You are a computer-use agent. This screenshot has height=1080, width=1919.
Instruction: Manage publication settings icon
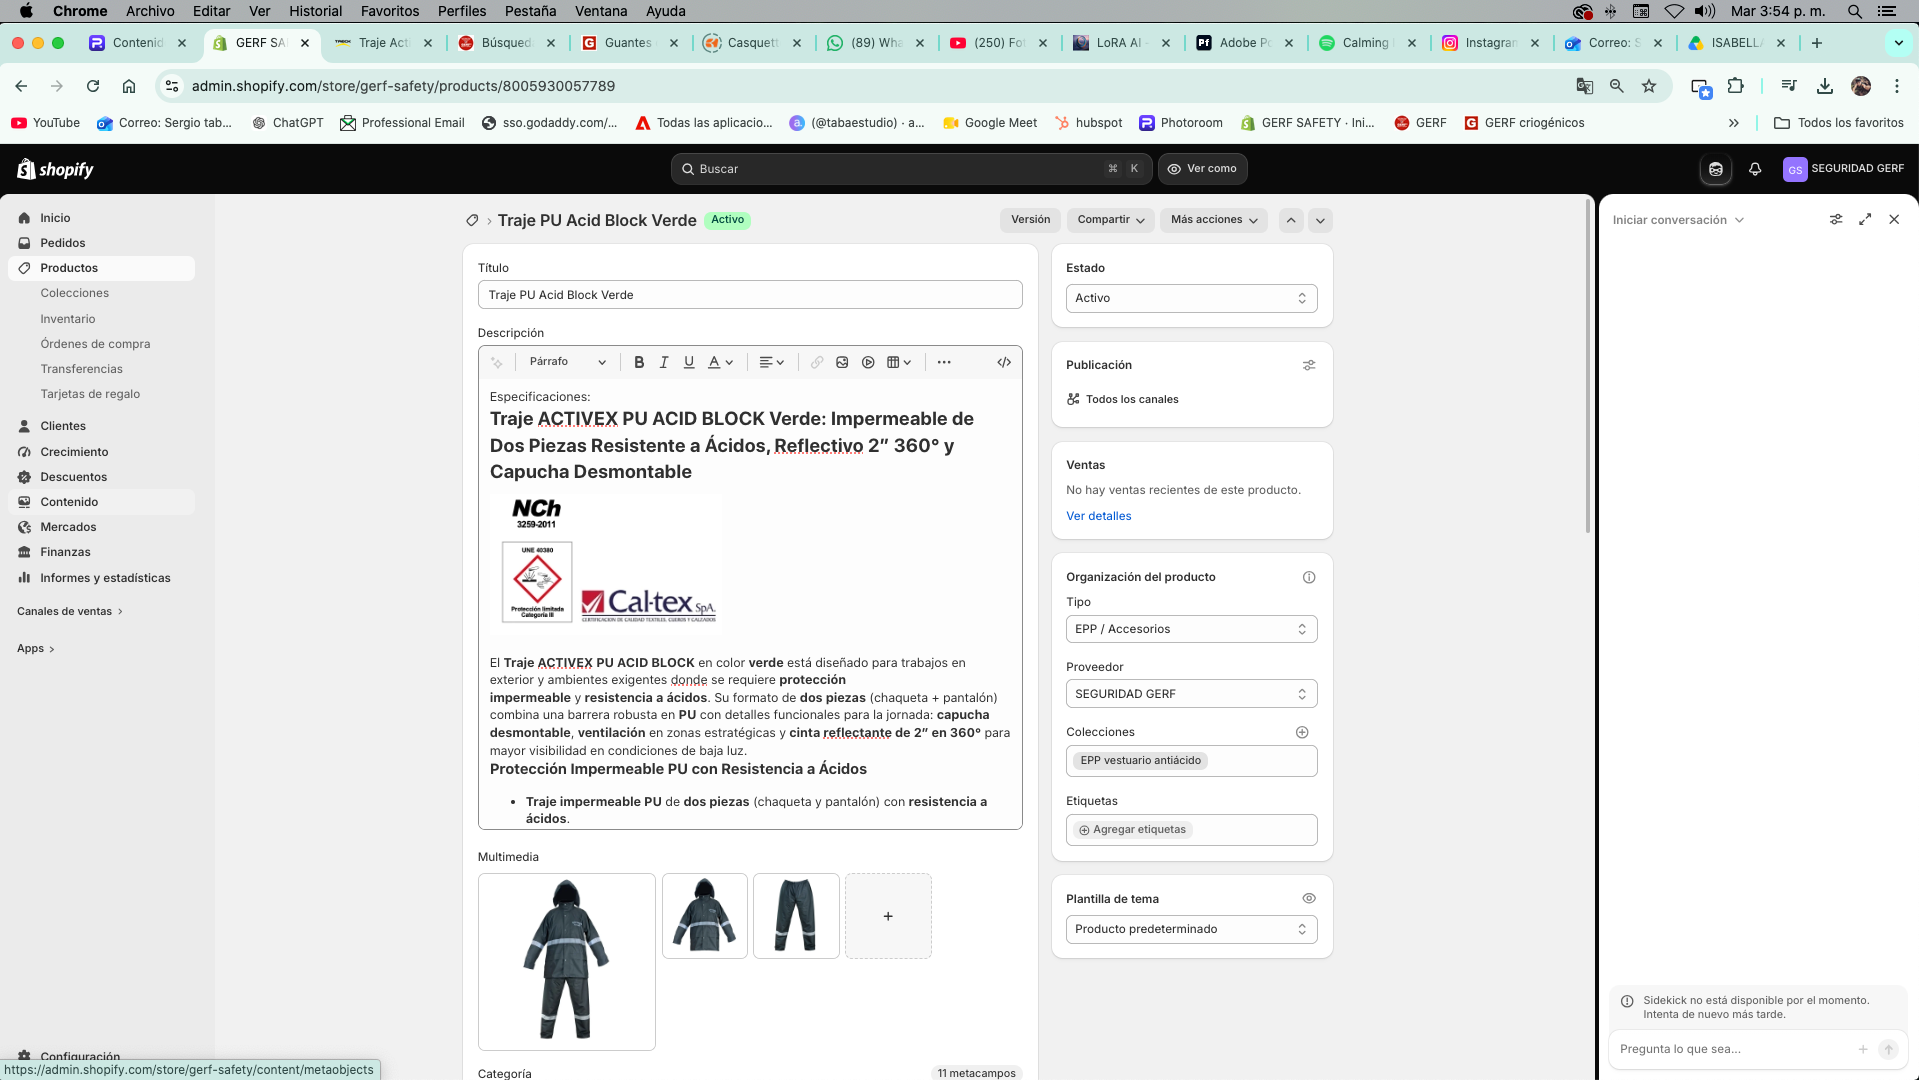click(1309, 365)
